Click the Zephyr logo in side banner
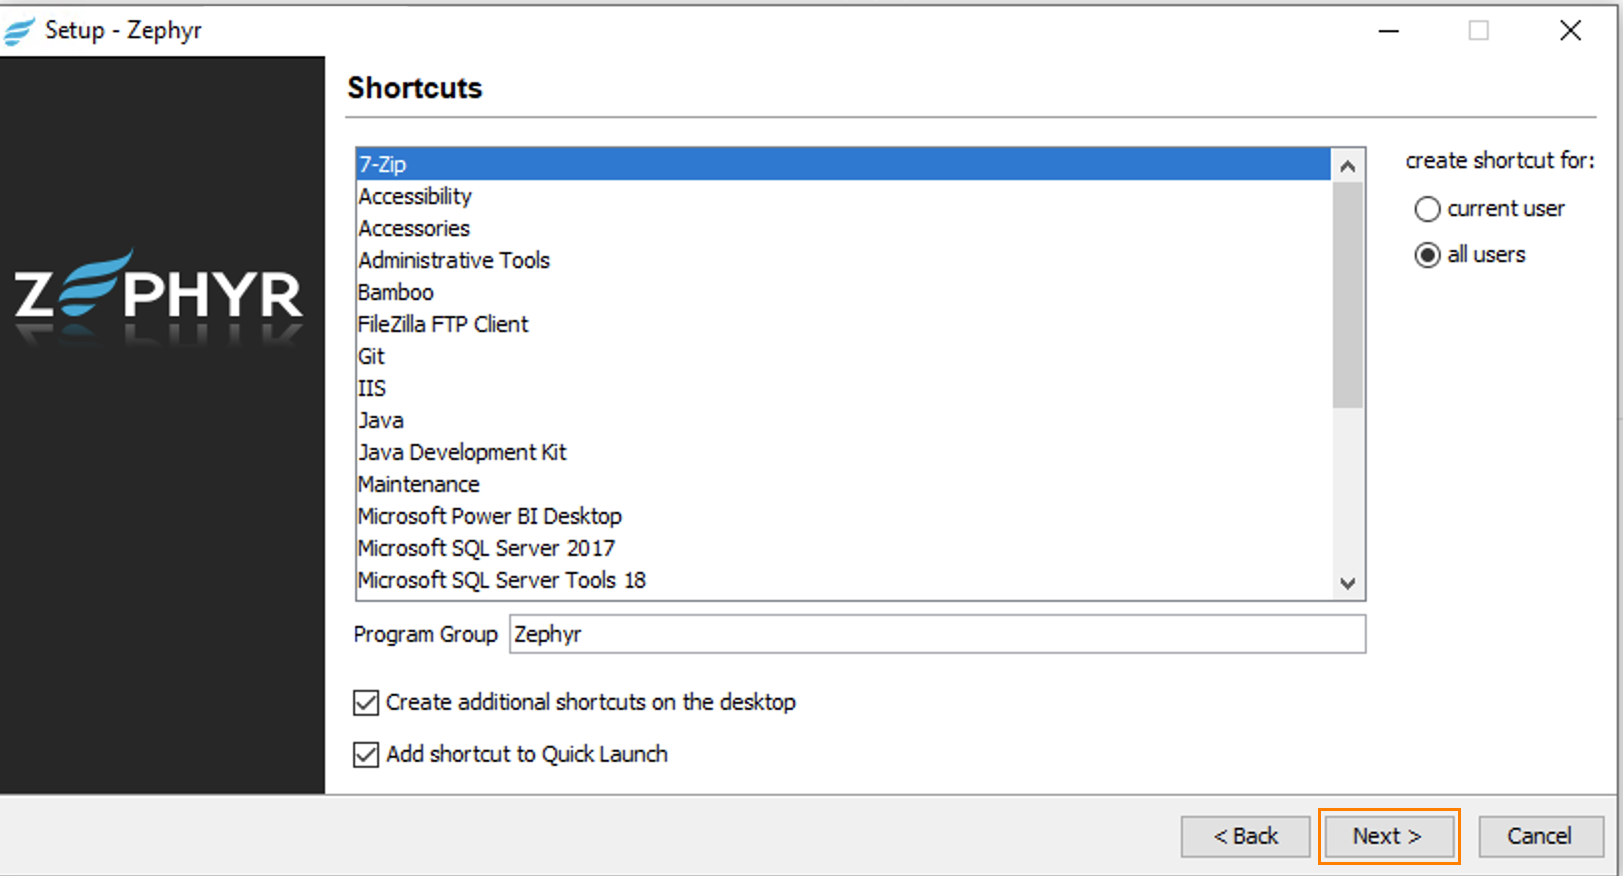 pyautogui.click(x=158, y=292)
